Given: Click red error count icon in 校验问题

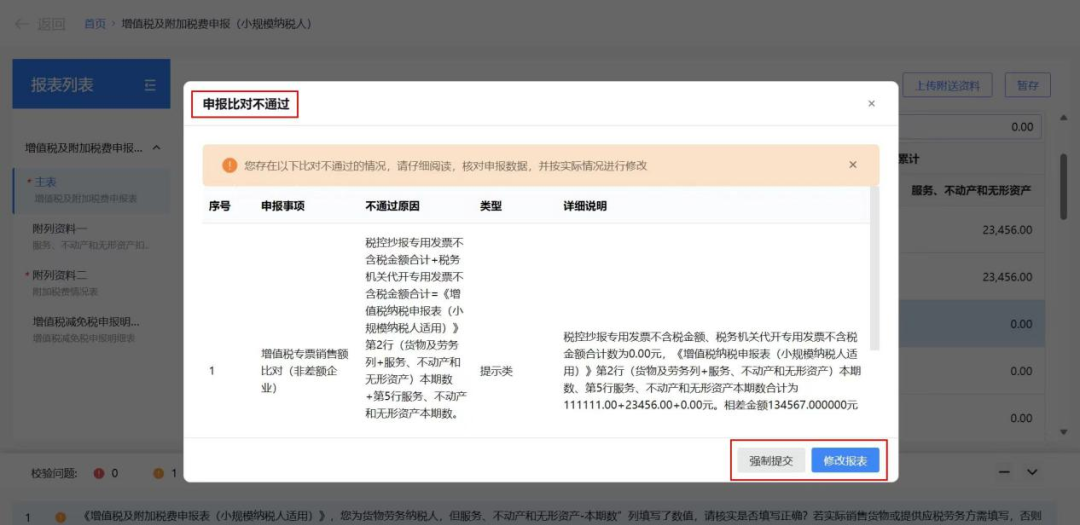Looking at the screenshot, I should point(98,473).
